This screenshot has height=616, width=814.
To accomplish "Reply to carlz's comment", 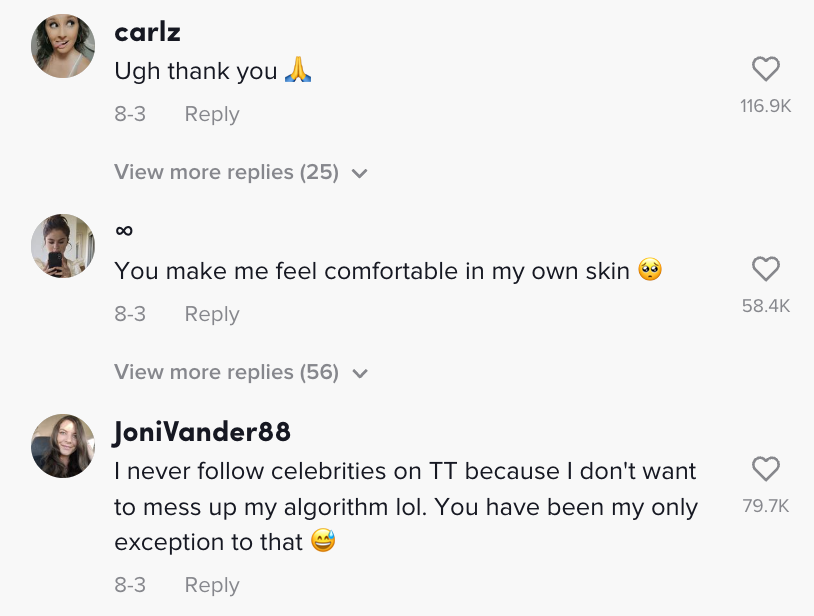I will [x=212, y=114].
